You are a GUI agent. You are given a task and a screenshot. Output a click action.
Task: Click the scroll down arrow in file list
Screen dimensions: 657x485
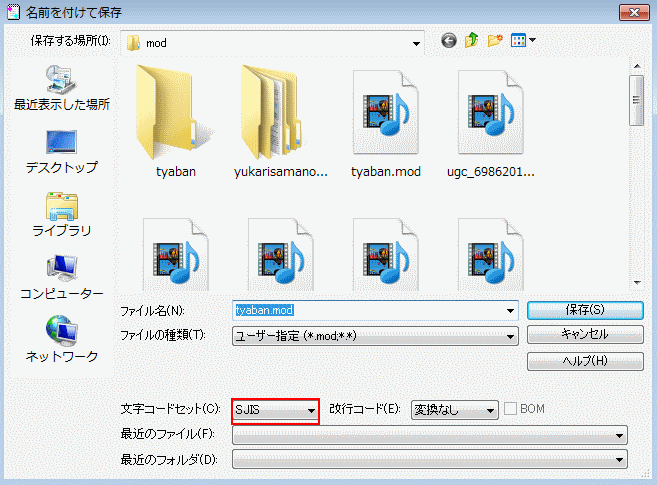point(637,283)
